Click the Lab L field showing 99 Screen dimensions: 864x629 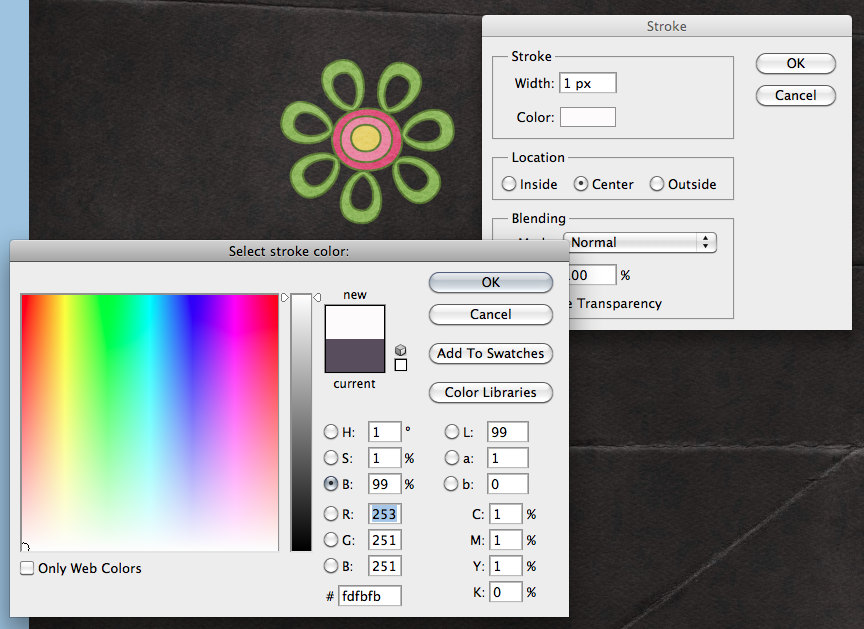(507, 431)
